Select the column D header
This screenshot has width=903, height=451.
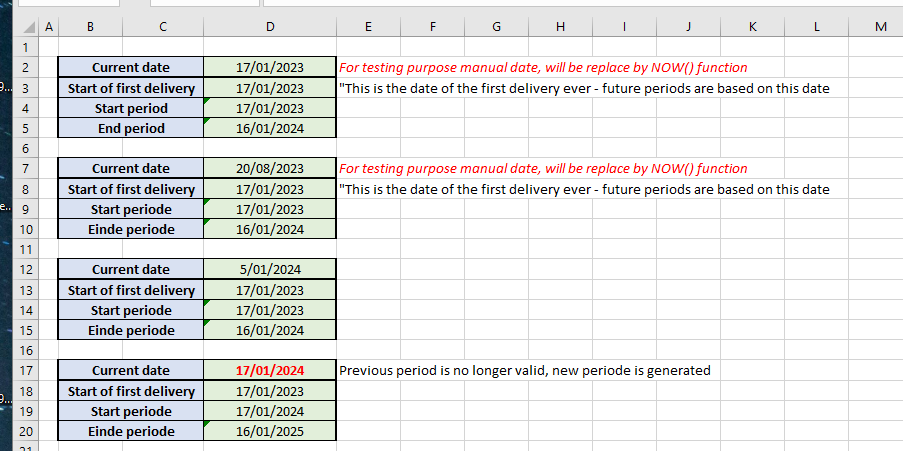(x=270, y=27)
